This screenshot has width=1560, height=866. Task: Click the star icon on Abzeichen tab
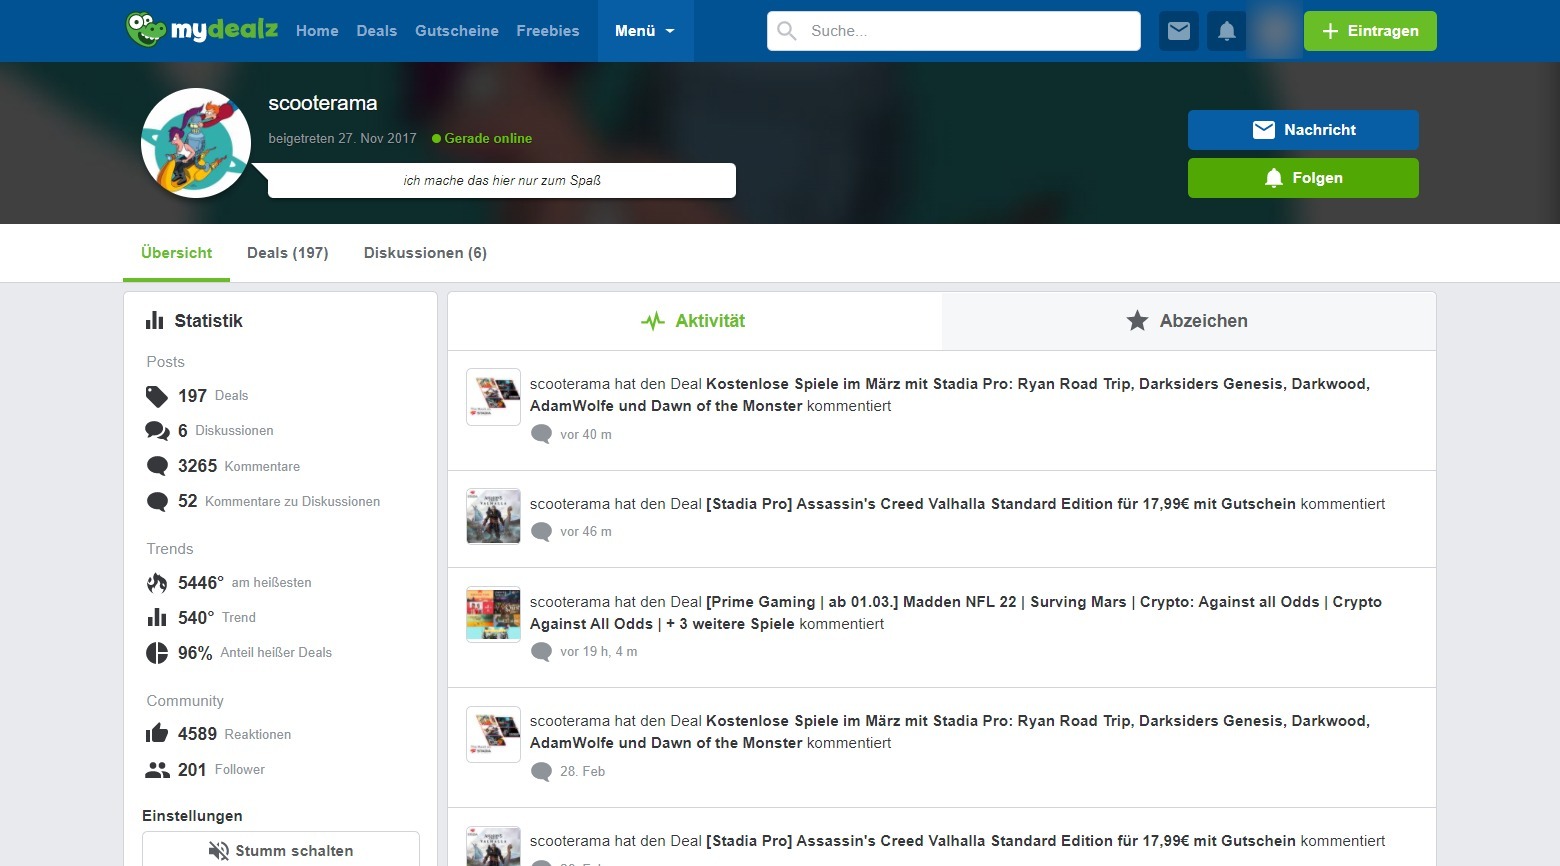tap(1137, 320)
